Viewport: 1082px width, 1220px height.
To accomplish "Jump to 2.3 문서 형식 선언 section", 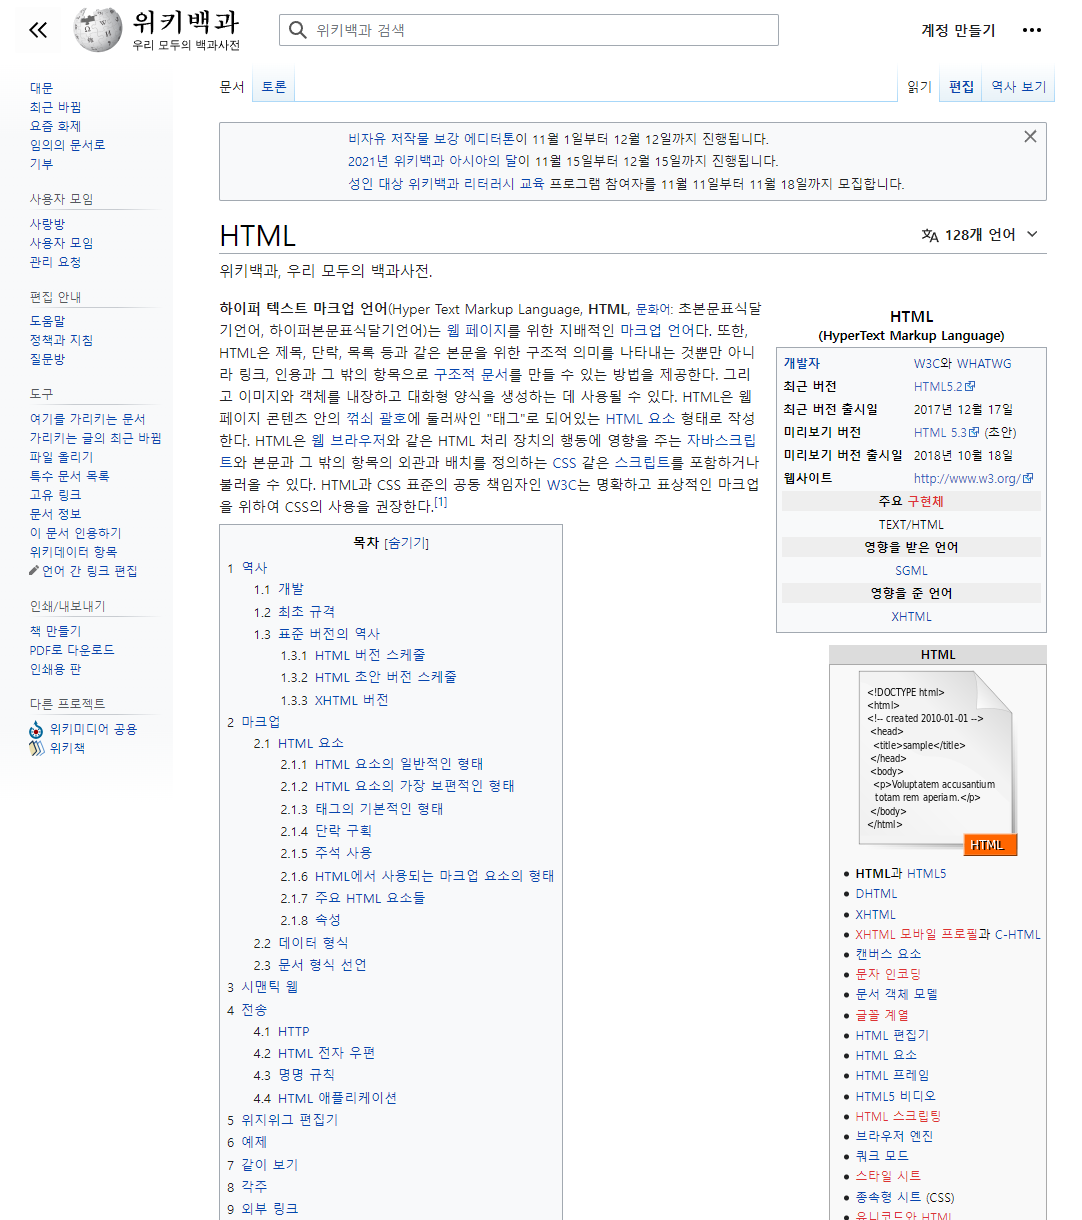I will click(310, 965).
